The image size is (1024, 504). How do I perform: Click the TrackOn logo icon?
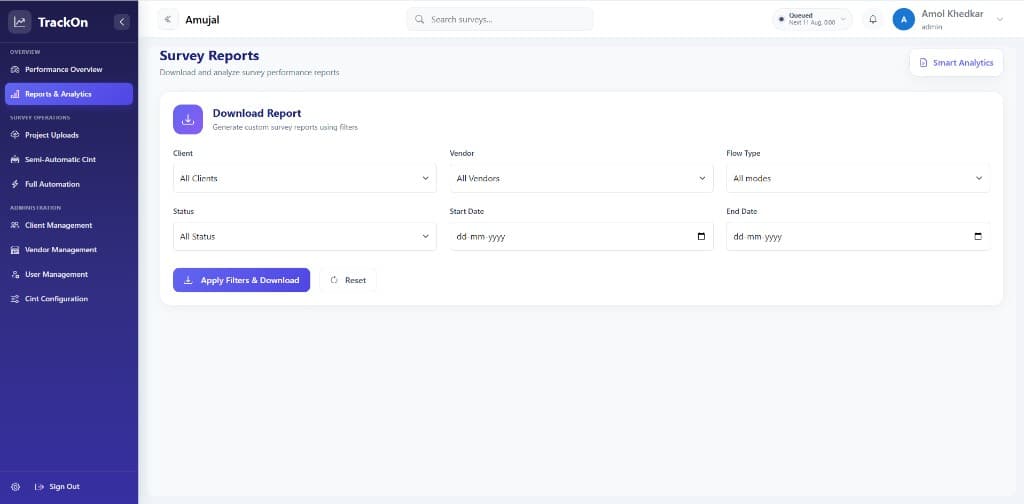coord(20,22)
